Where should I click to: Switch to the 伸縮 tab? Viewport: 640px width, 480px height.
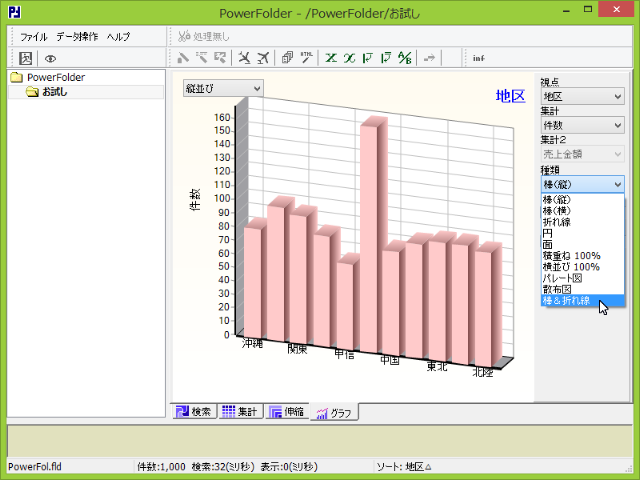(x=285, y=411)
